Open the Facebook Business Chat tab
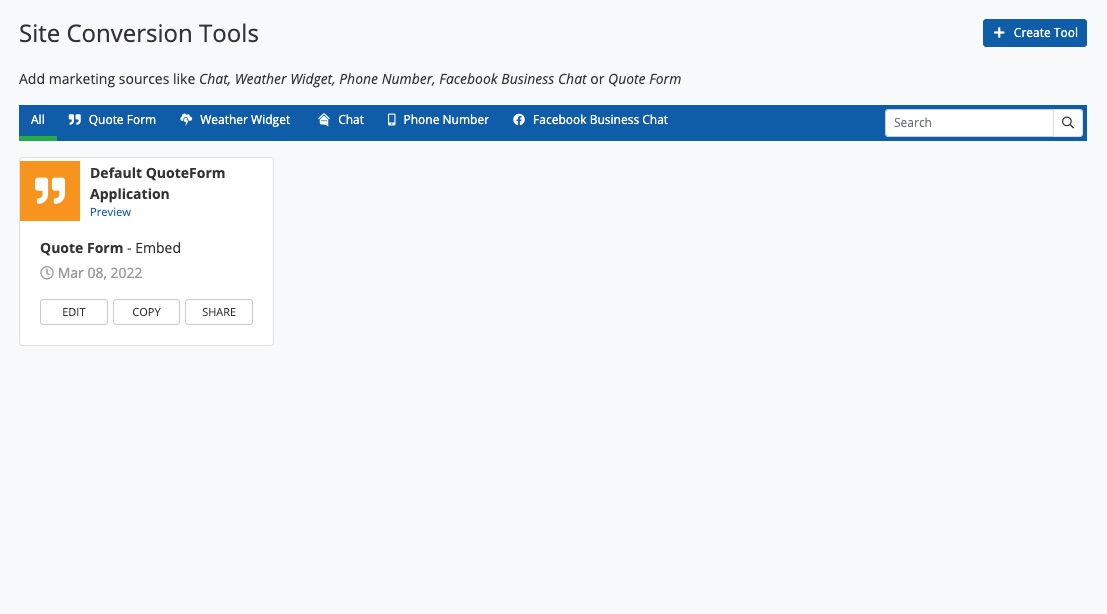 tap(599, 120)
